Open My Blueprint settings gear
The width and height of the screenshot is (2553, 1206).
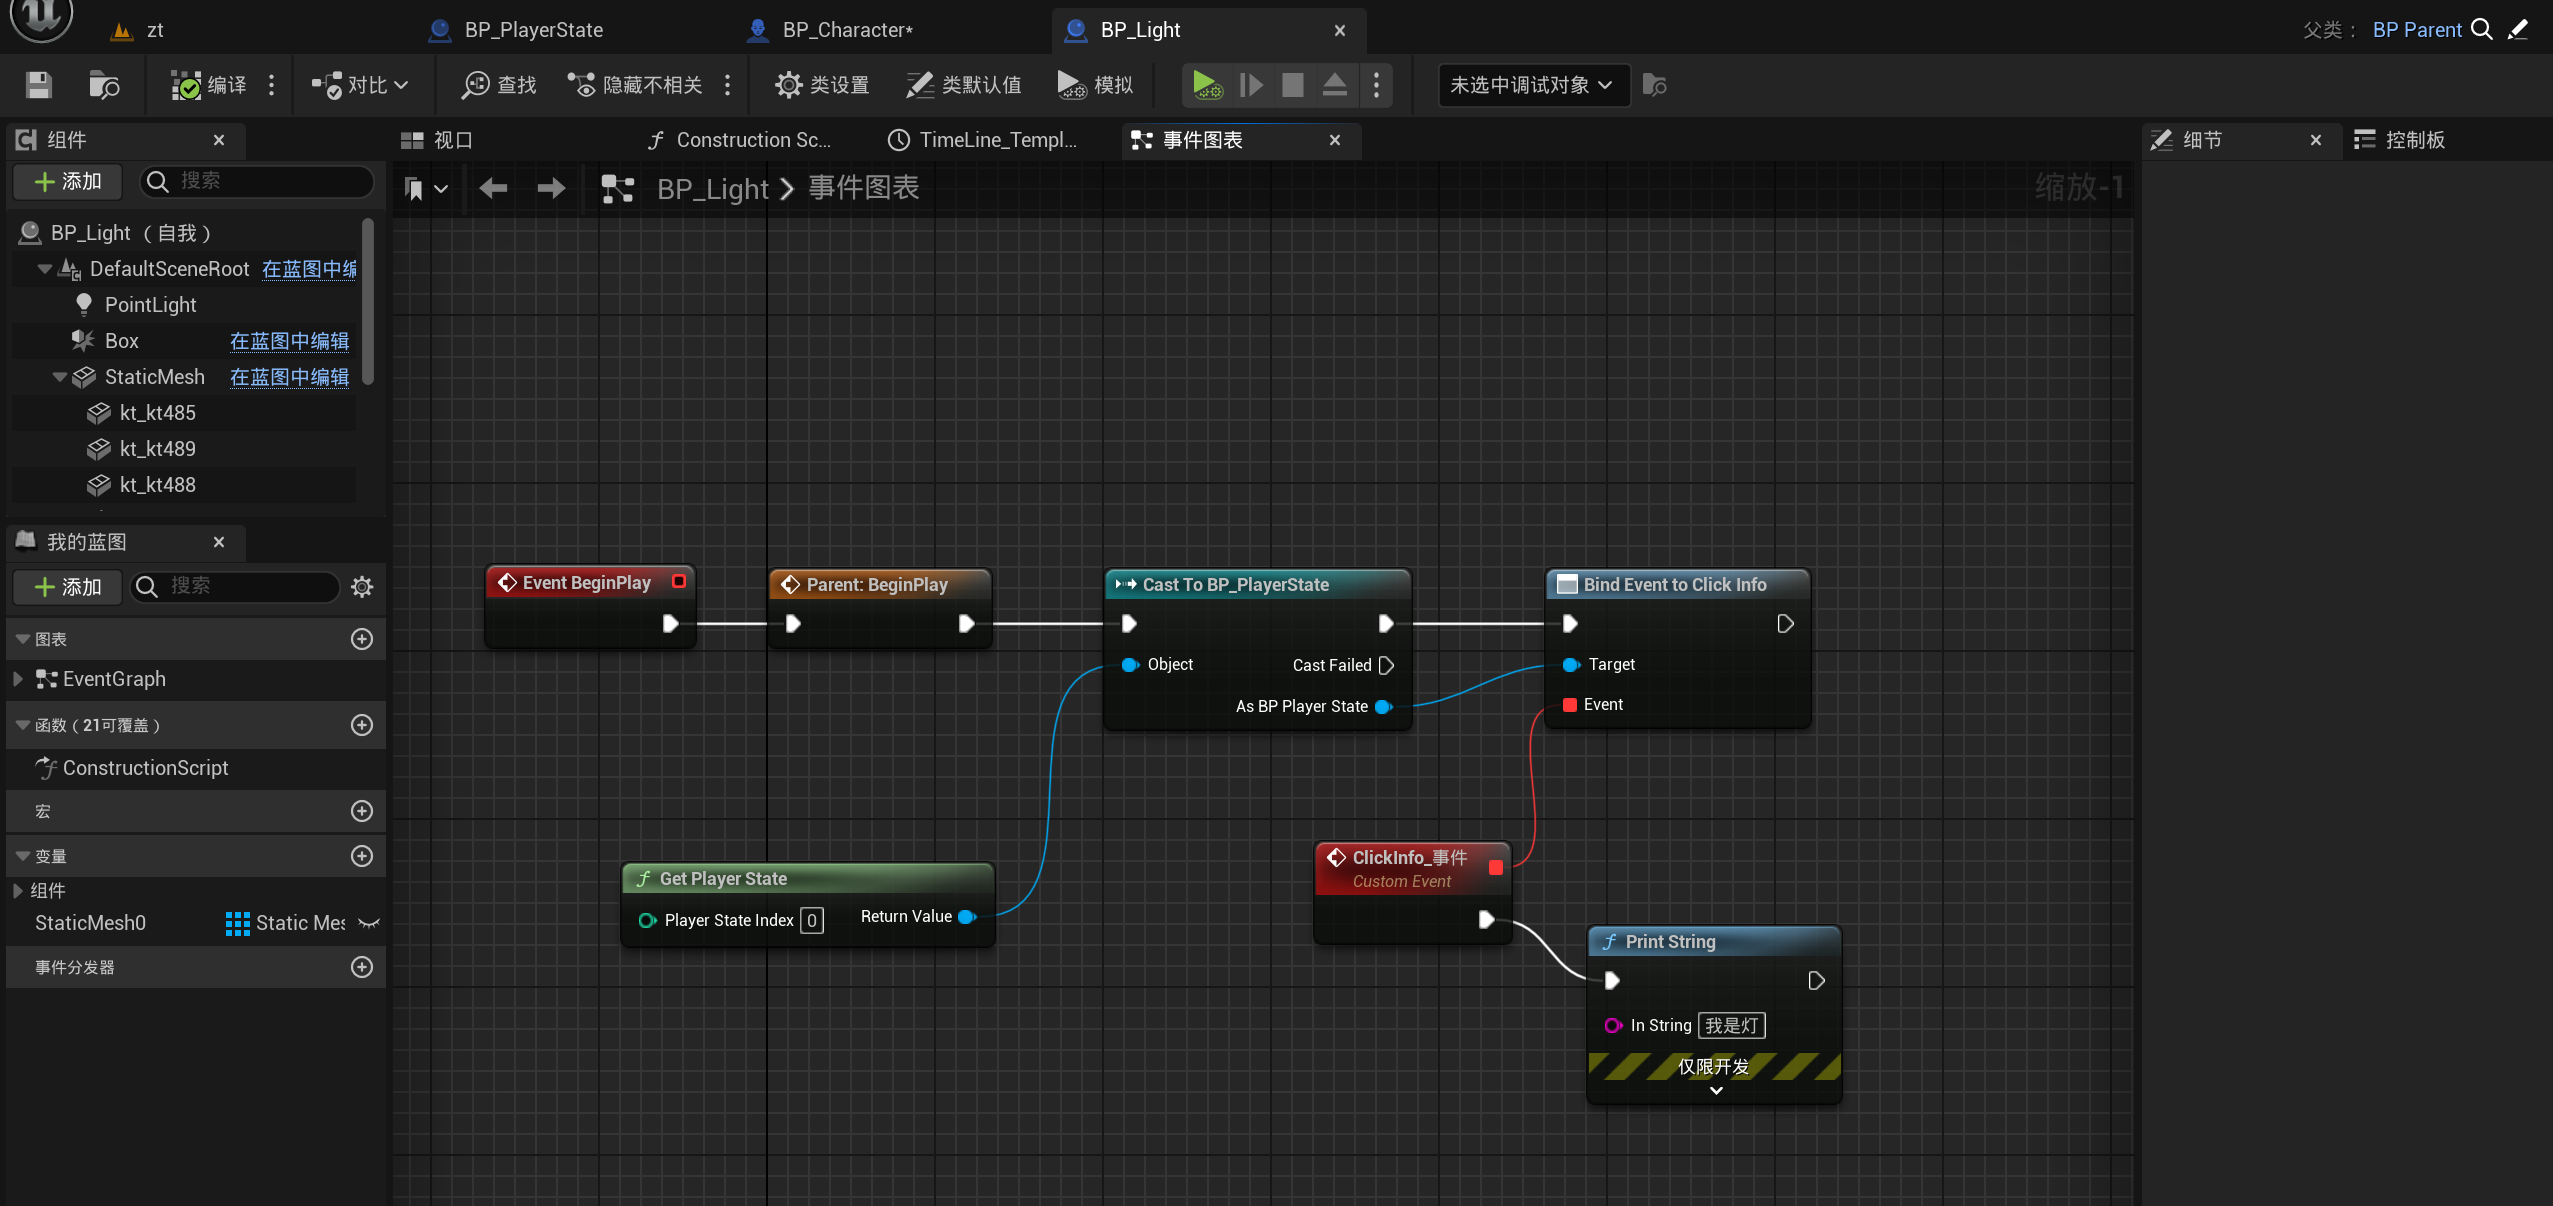[x=362, y=587]
